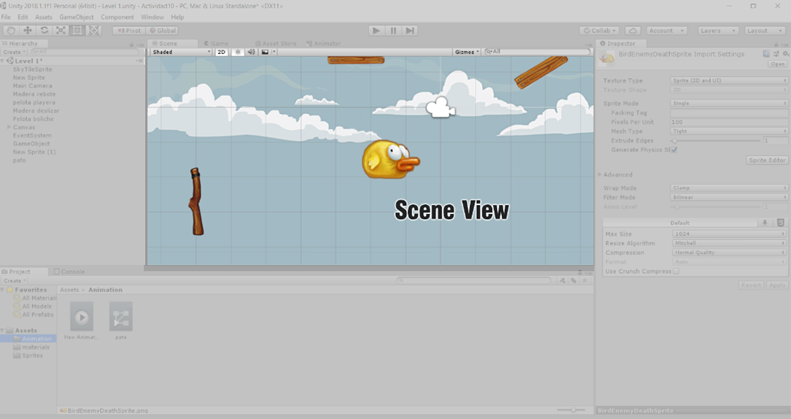
Task: Open Layout dropdown
Action: pyautogui.click(x=765, y=30)
